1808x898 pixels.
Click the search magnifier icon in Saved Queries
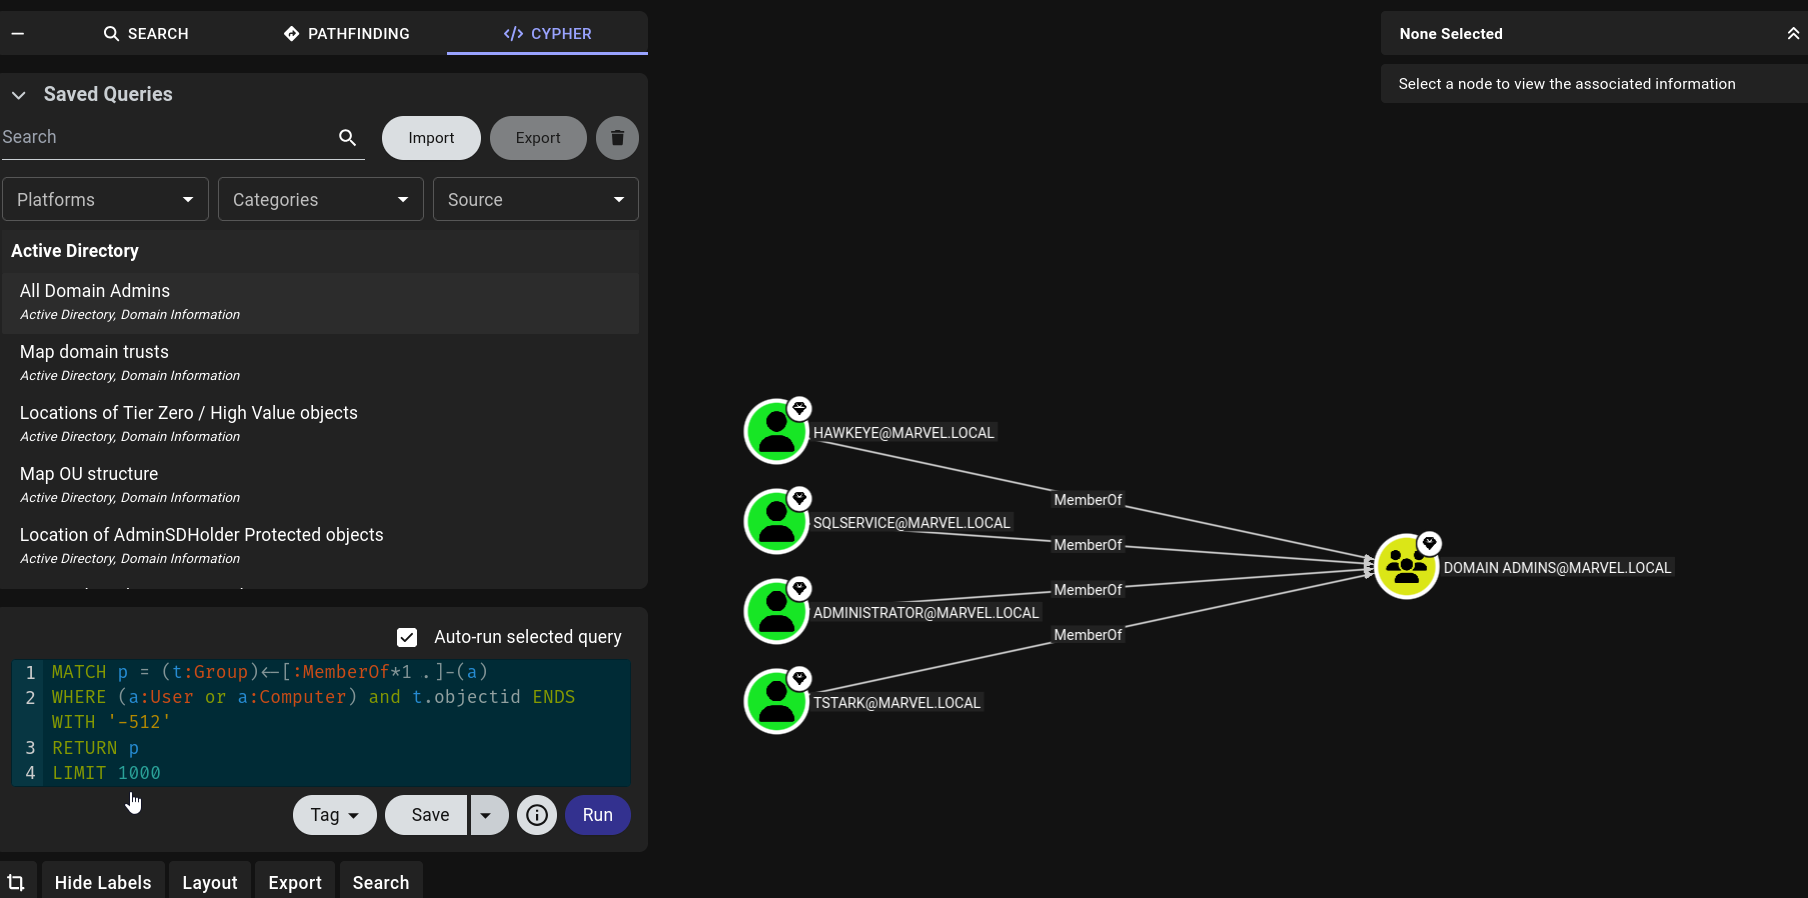coord(347,137)
